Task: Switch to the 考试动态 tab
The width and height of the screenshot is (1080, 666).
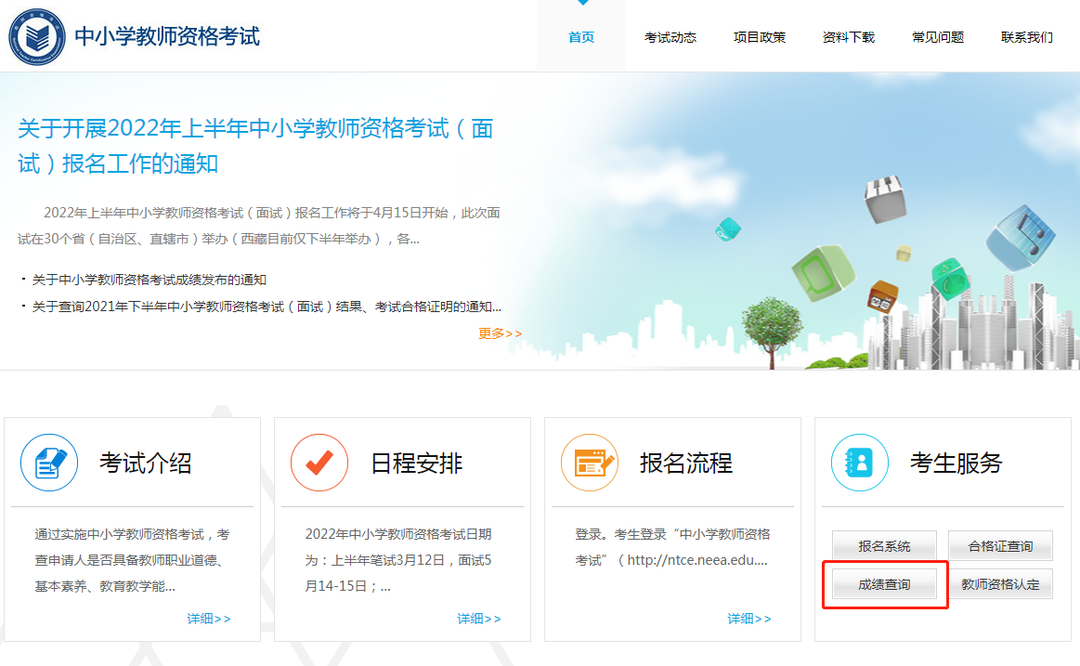Action: (x=670, y=36)
